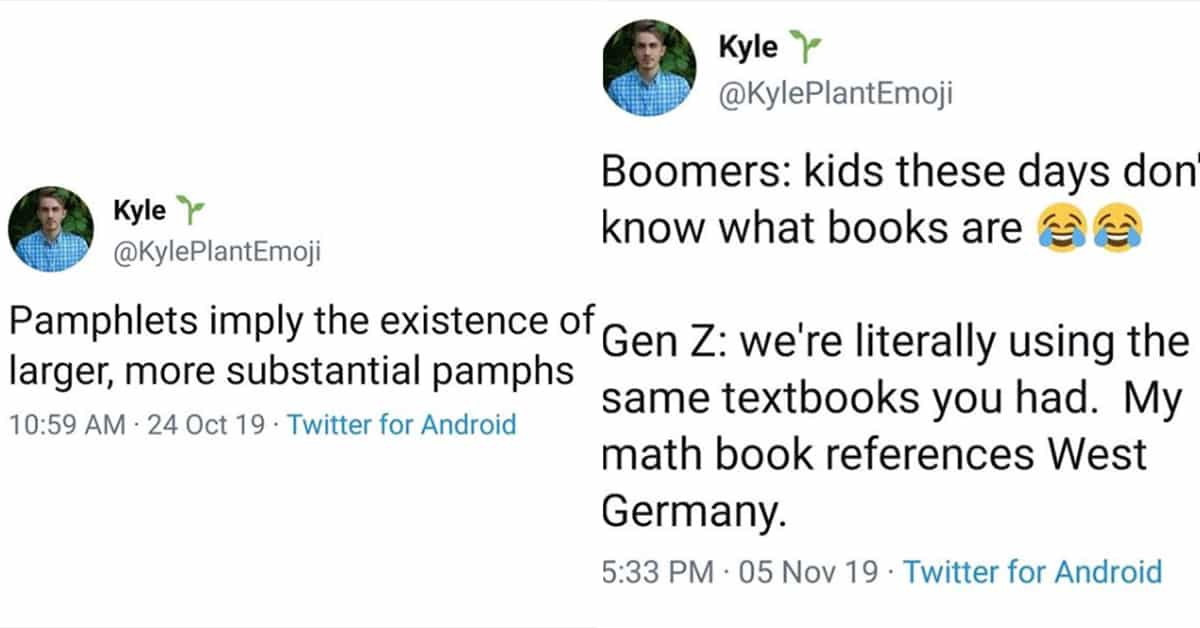Image resolution: width=1200 pixels, height=628 pixels.
Task: Open the Twitter for Android link under pamphlets tweet
Action: (x=401, y=424)
